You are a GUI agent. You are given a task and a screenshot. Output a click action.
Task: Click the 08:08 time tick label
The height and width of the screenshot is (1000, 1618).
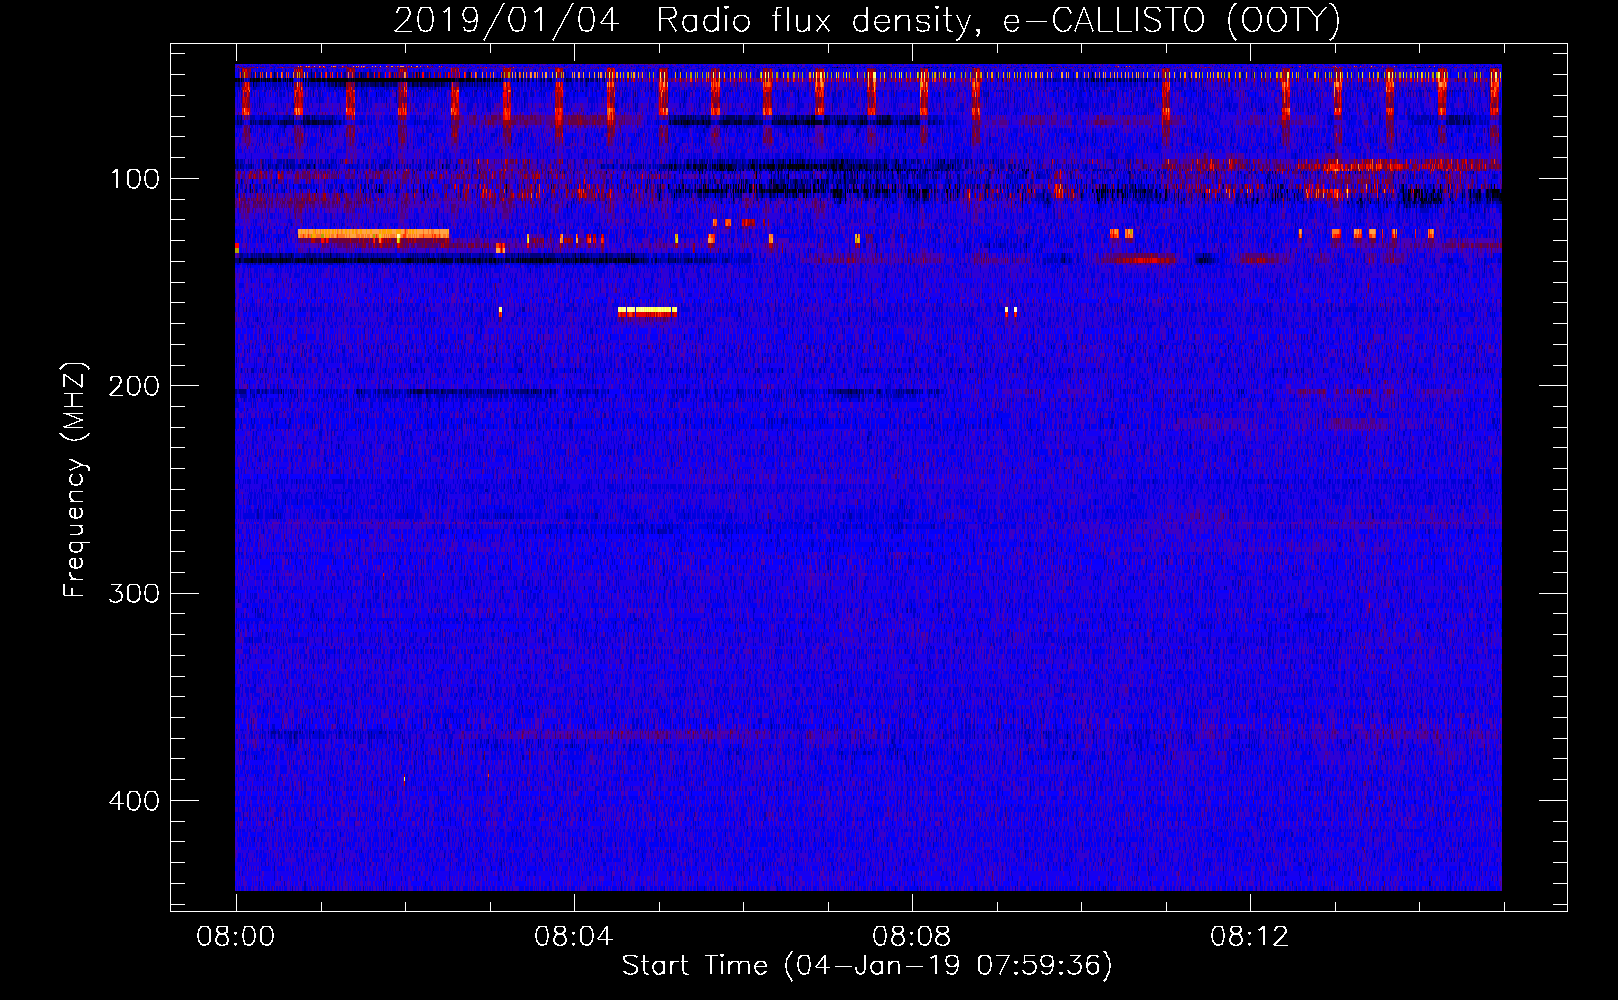tap(911, 937)
